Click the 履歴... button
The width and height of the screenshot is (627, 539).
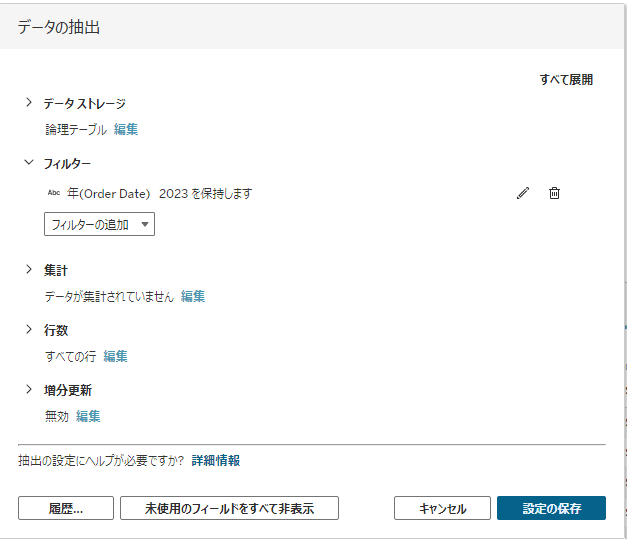66,508
